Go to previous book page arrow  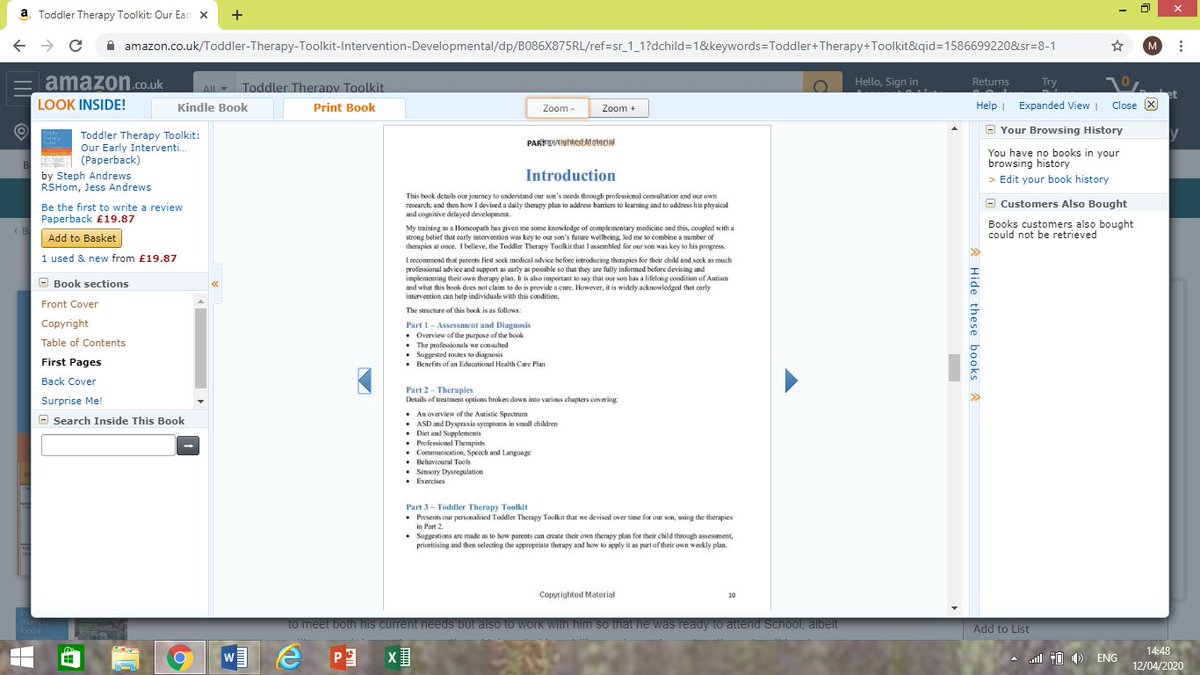coord(365,380)
